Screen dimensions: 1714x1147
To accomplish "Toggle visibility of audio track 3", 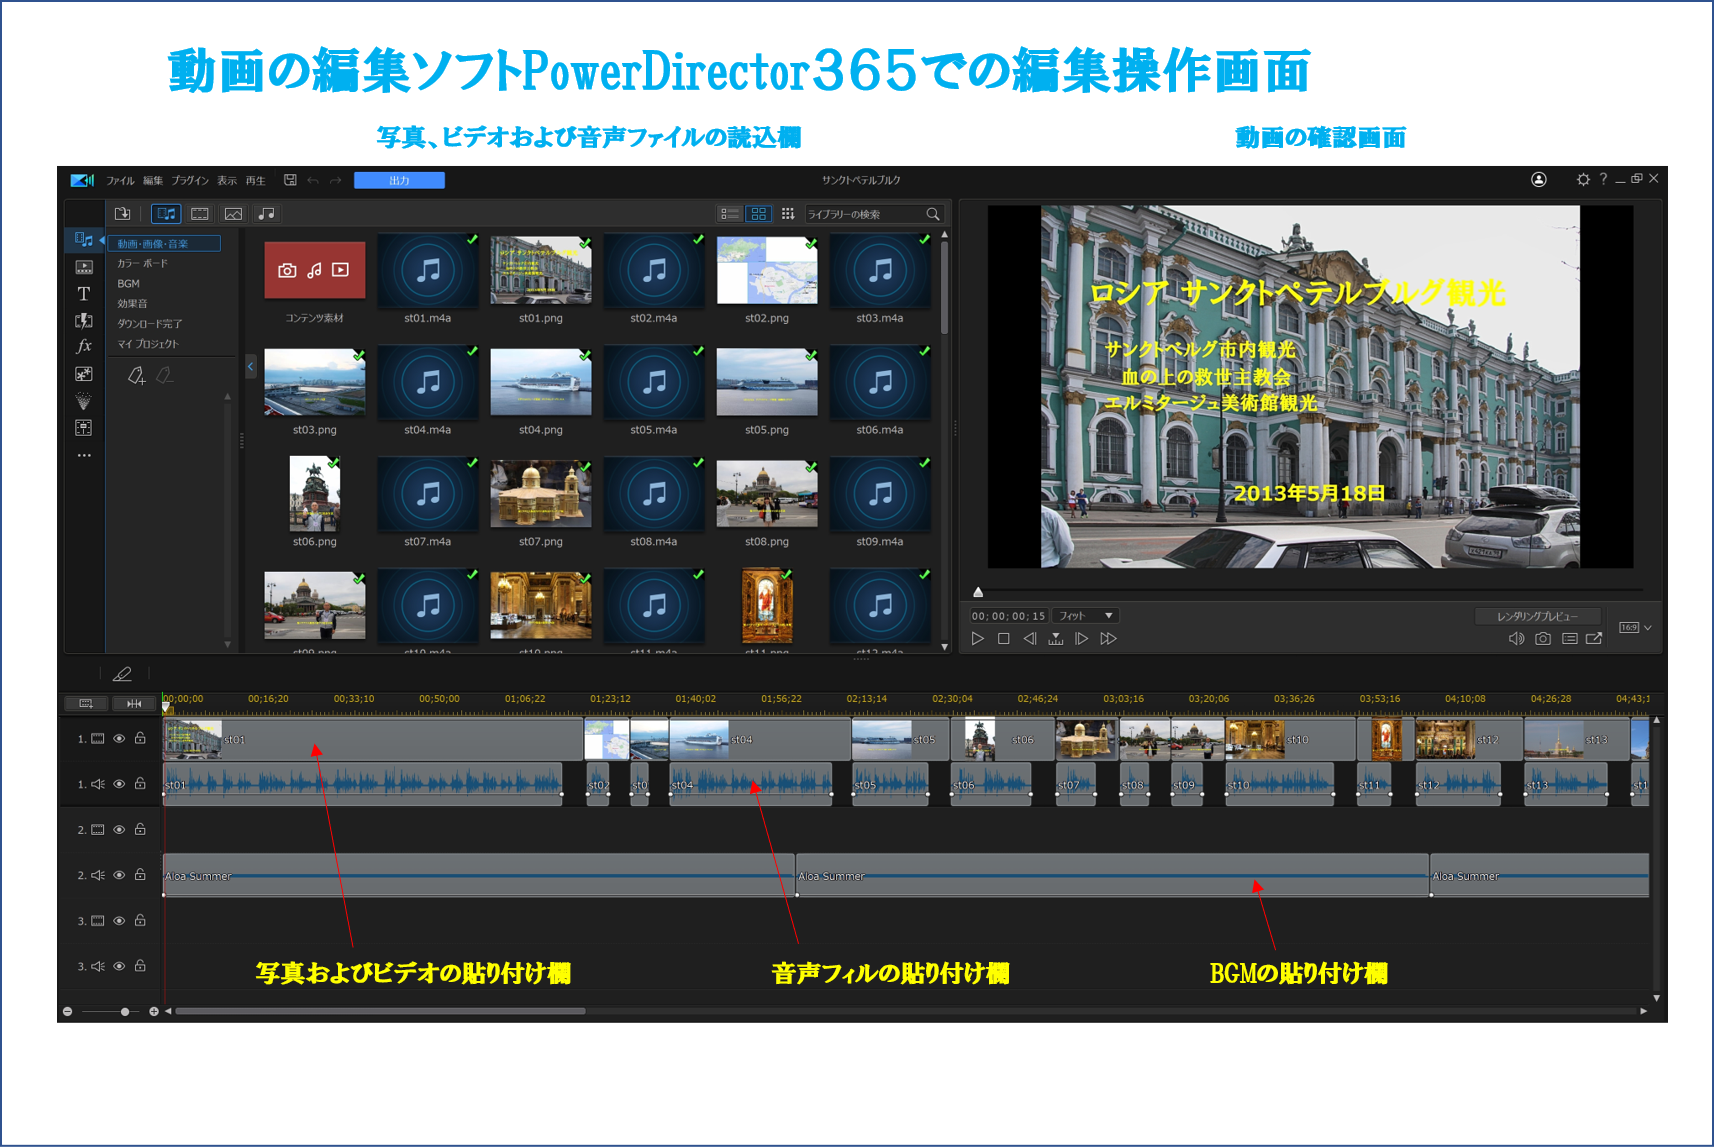I will tap(119, 966).
